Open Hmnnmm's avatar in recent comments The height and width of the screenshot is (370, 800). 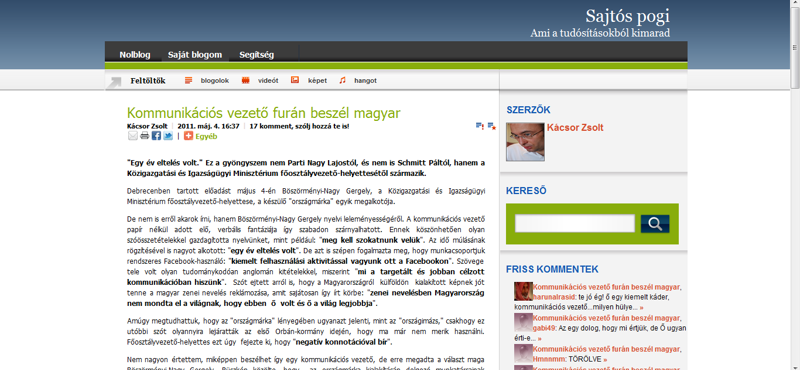tap(523, 354)
